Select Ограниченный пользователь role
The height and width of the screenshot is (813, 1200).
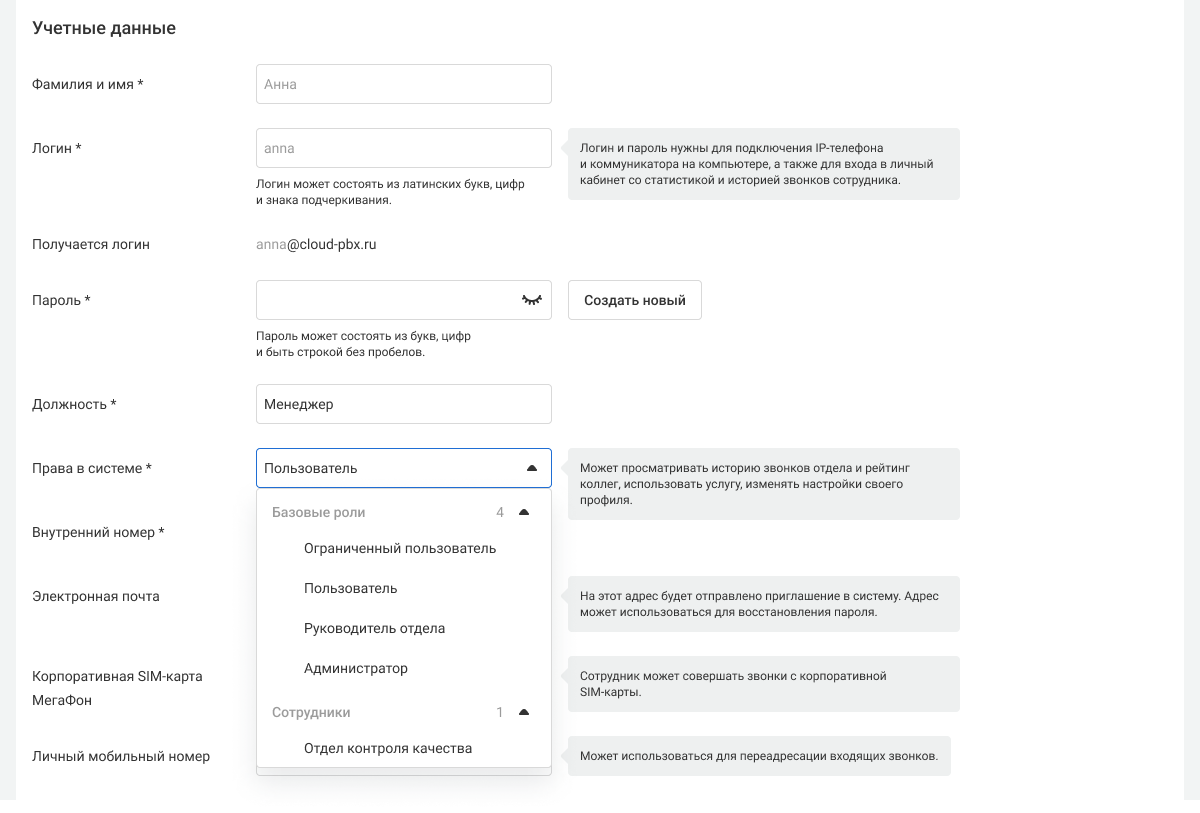(400, 548)
